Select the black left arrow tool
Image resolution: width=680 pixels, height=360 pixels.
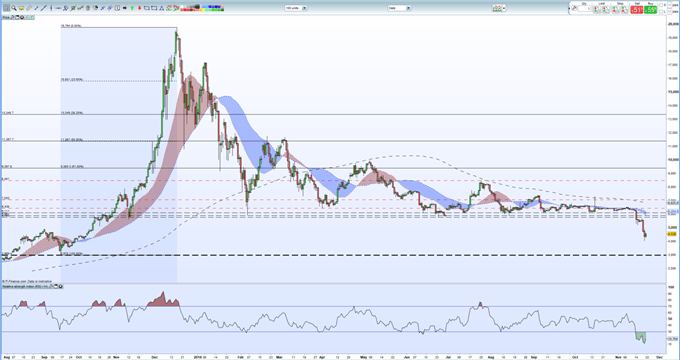[x=124, y=8]
